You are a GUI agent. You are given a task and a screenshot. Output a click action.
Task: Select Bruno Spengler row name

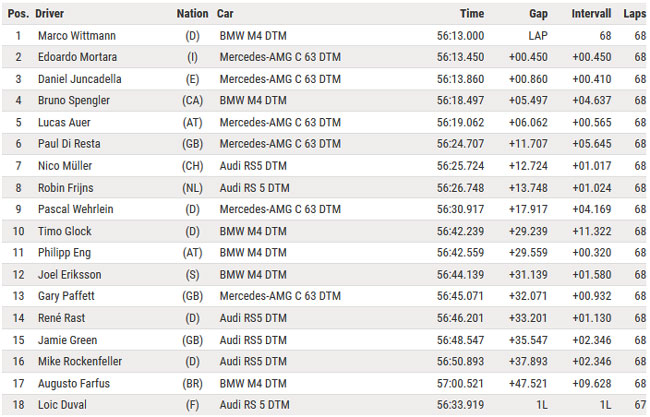[x=74, y=101]
